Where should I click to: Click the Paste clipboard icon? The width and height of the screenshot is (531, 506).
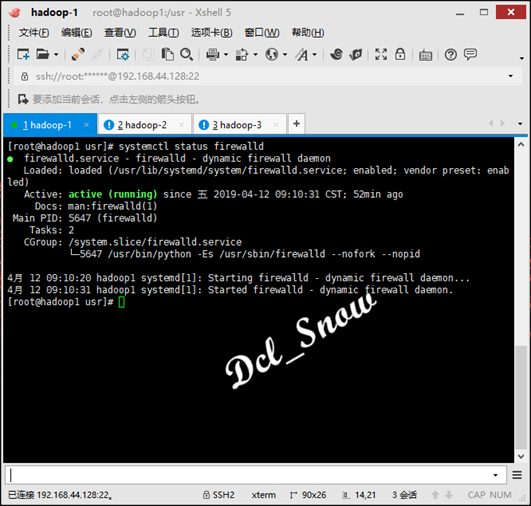(168, 54)
